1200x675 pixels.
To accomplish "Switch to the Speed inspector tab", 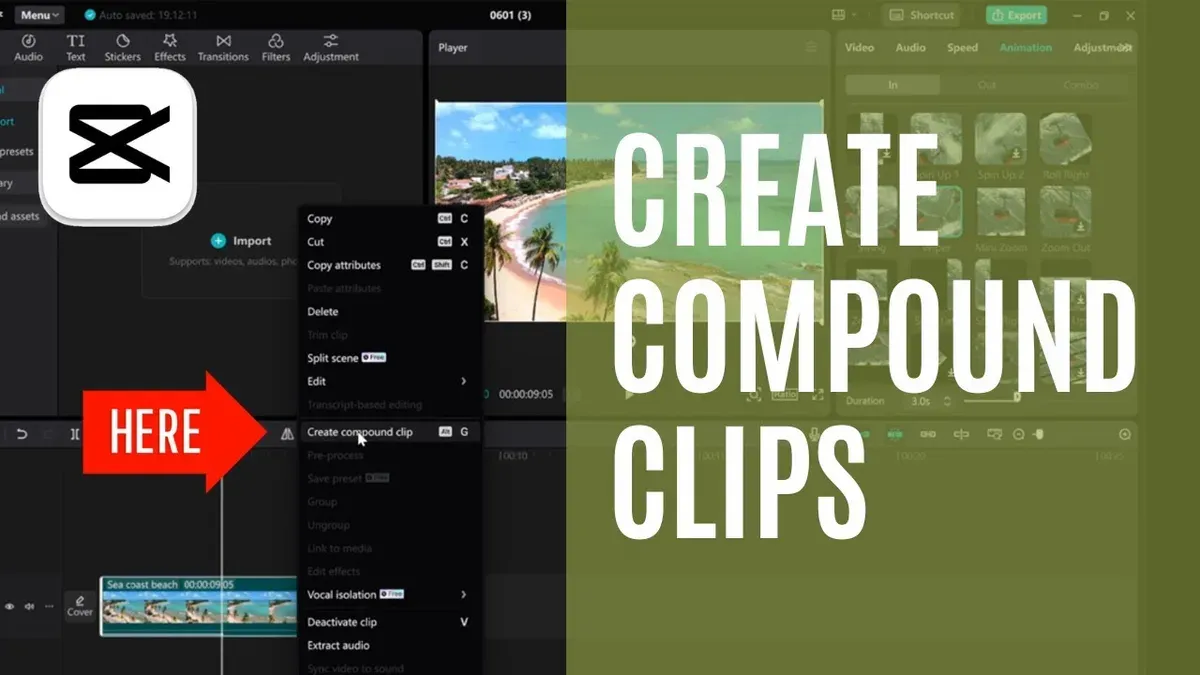I will pos(962,47).
